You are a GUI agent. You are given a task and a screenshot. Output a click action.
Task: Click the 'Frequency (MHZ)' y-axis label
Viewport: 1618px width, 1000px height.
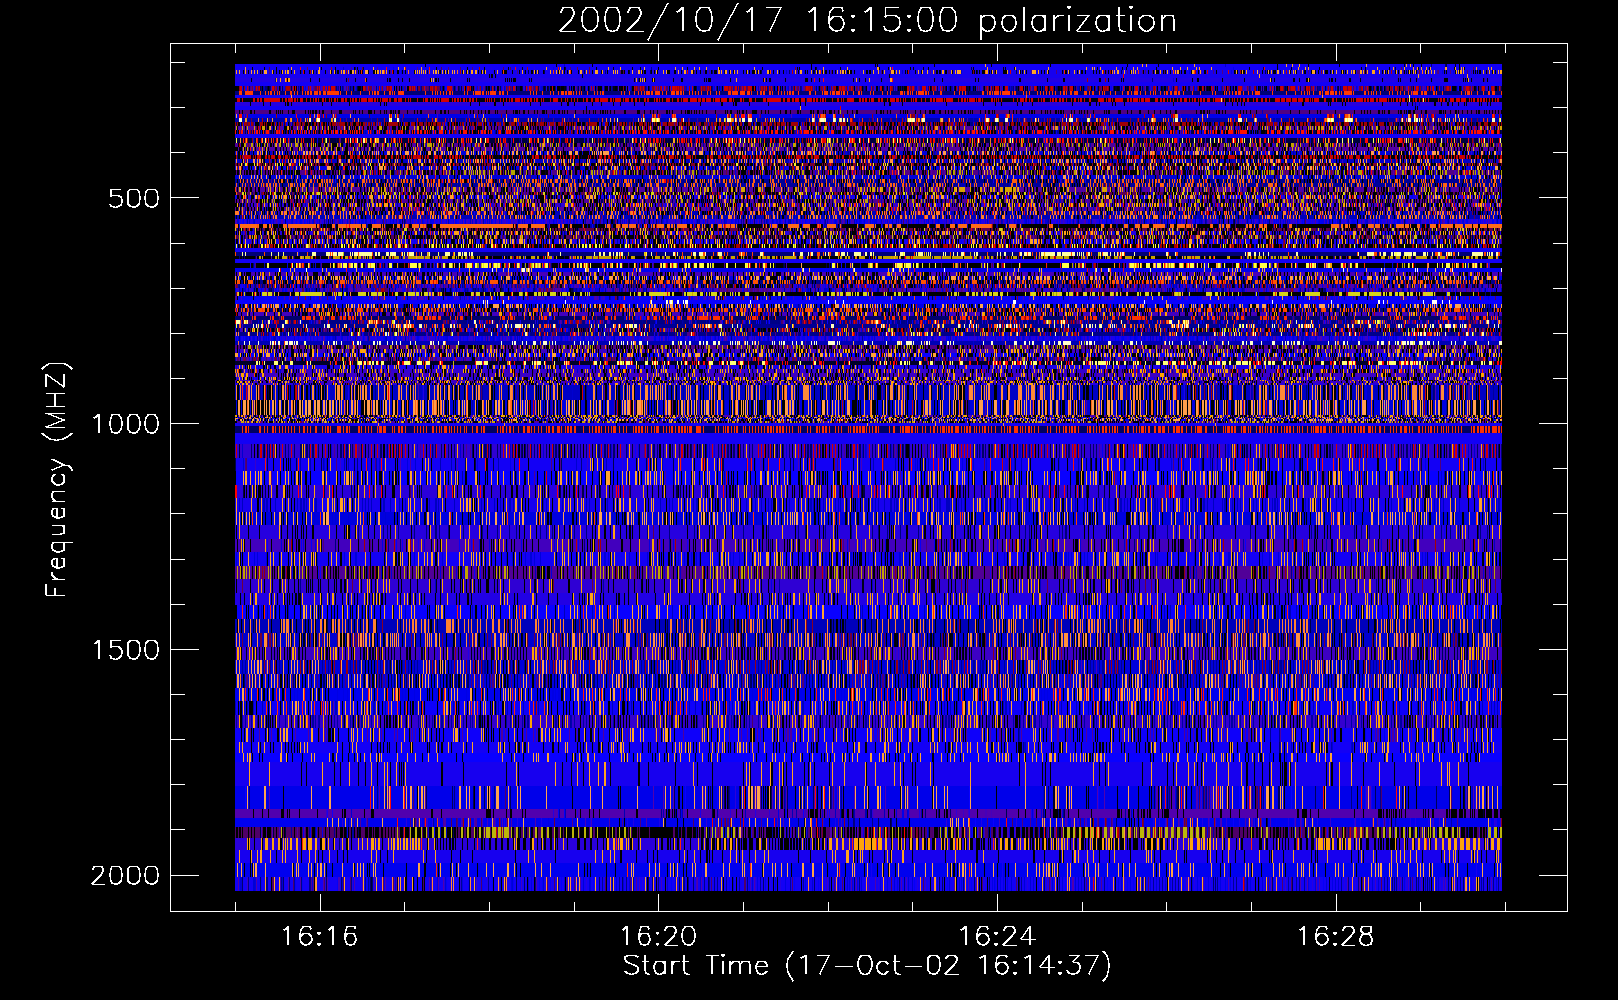click(x=57, y=480)
